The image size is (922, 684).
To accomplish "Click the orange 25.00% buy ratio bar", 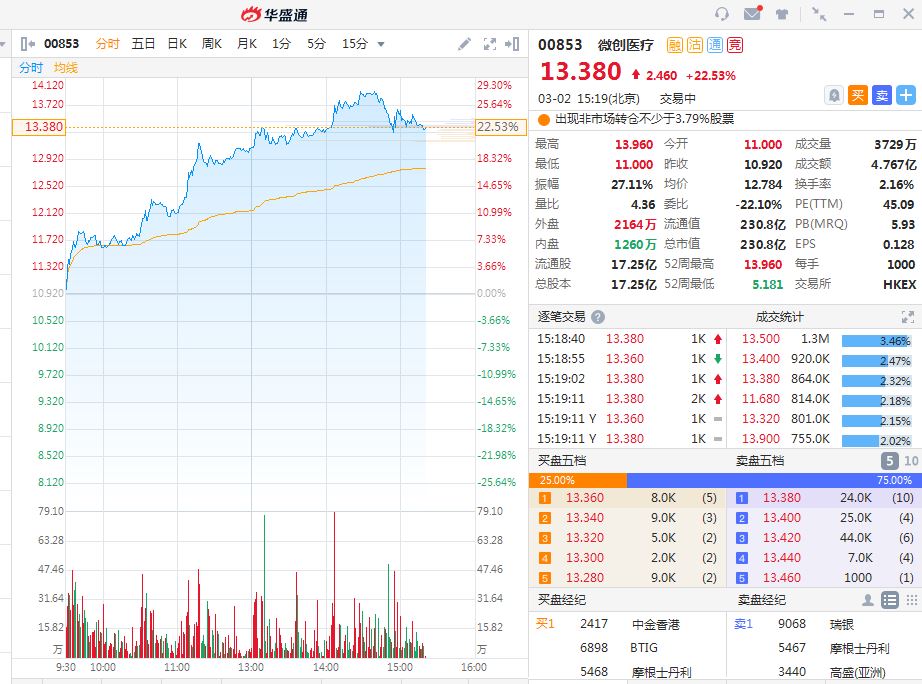I will (577, 480).
